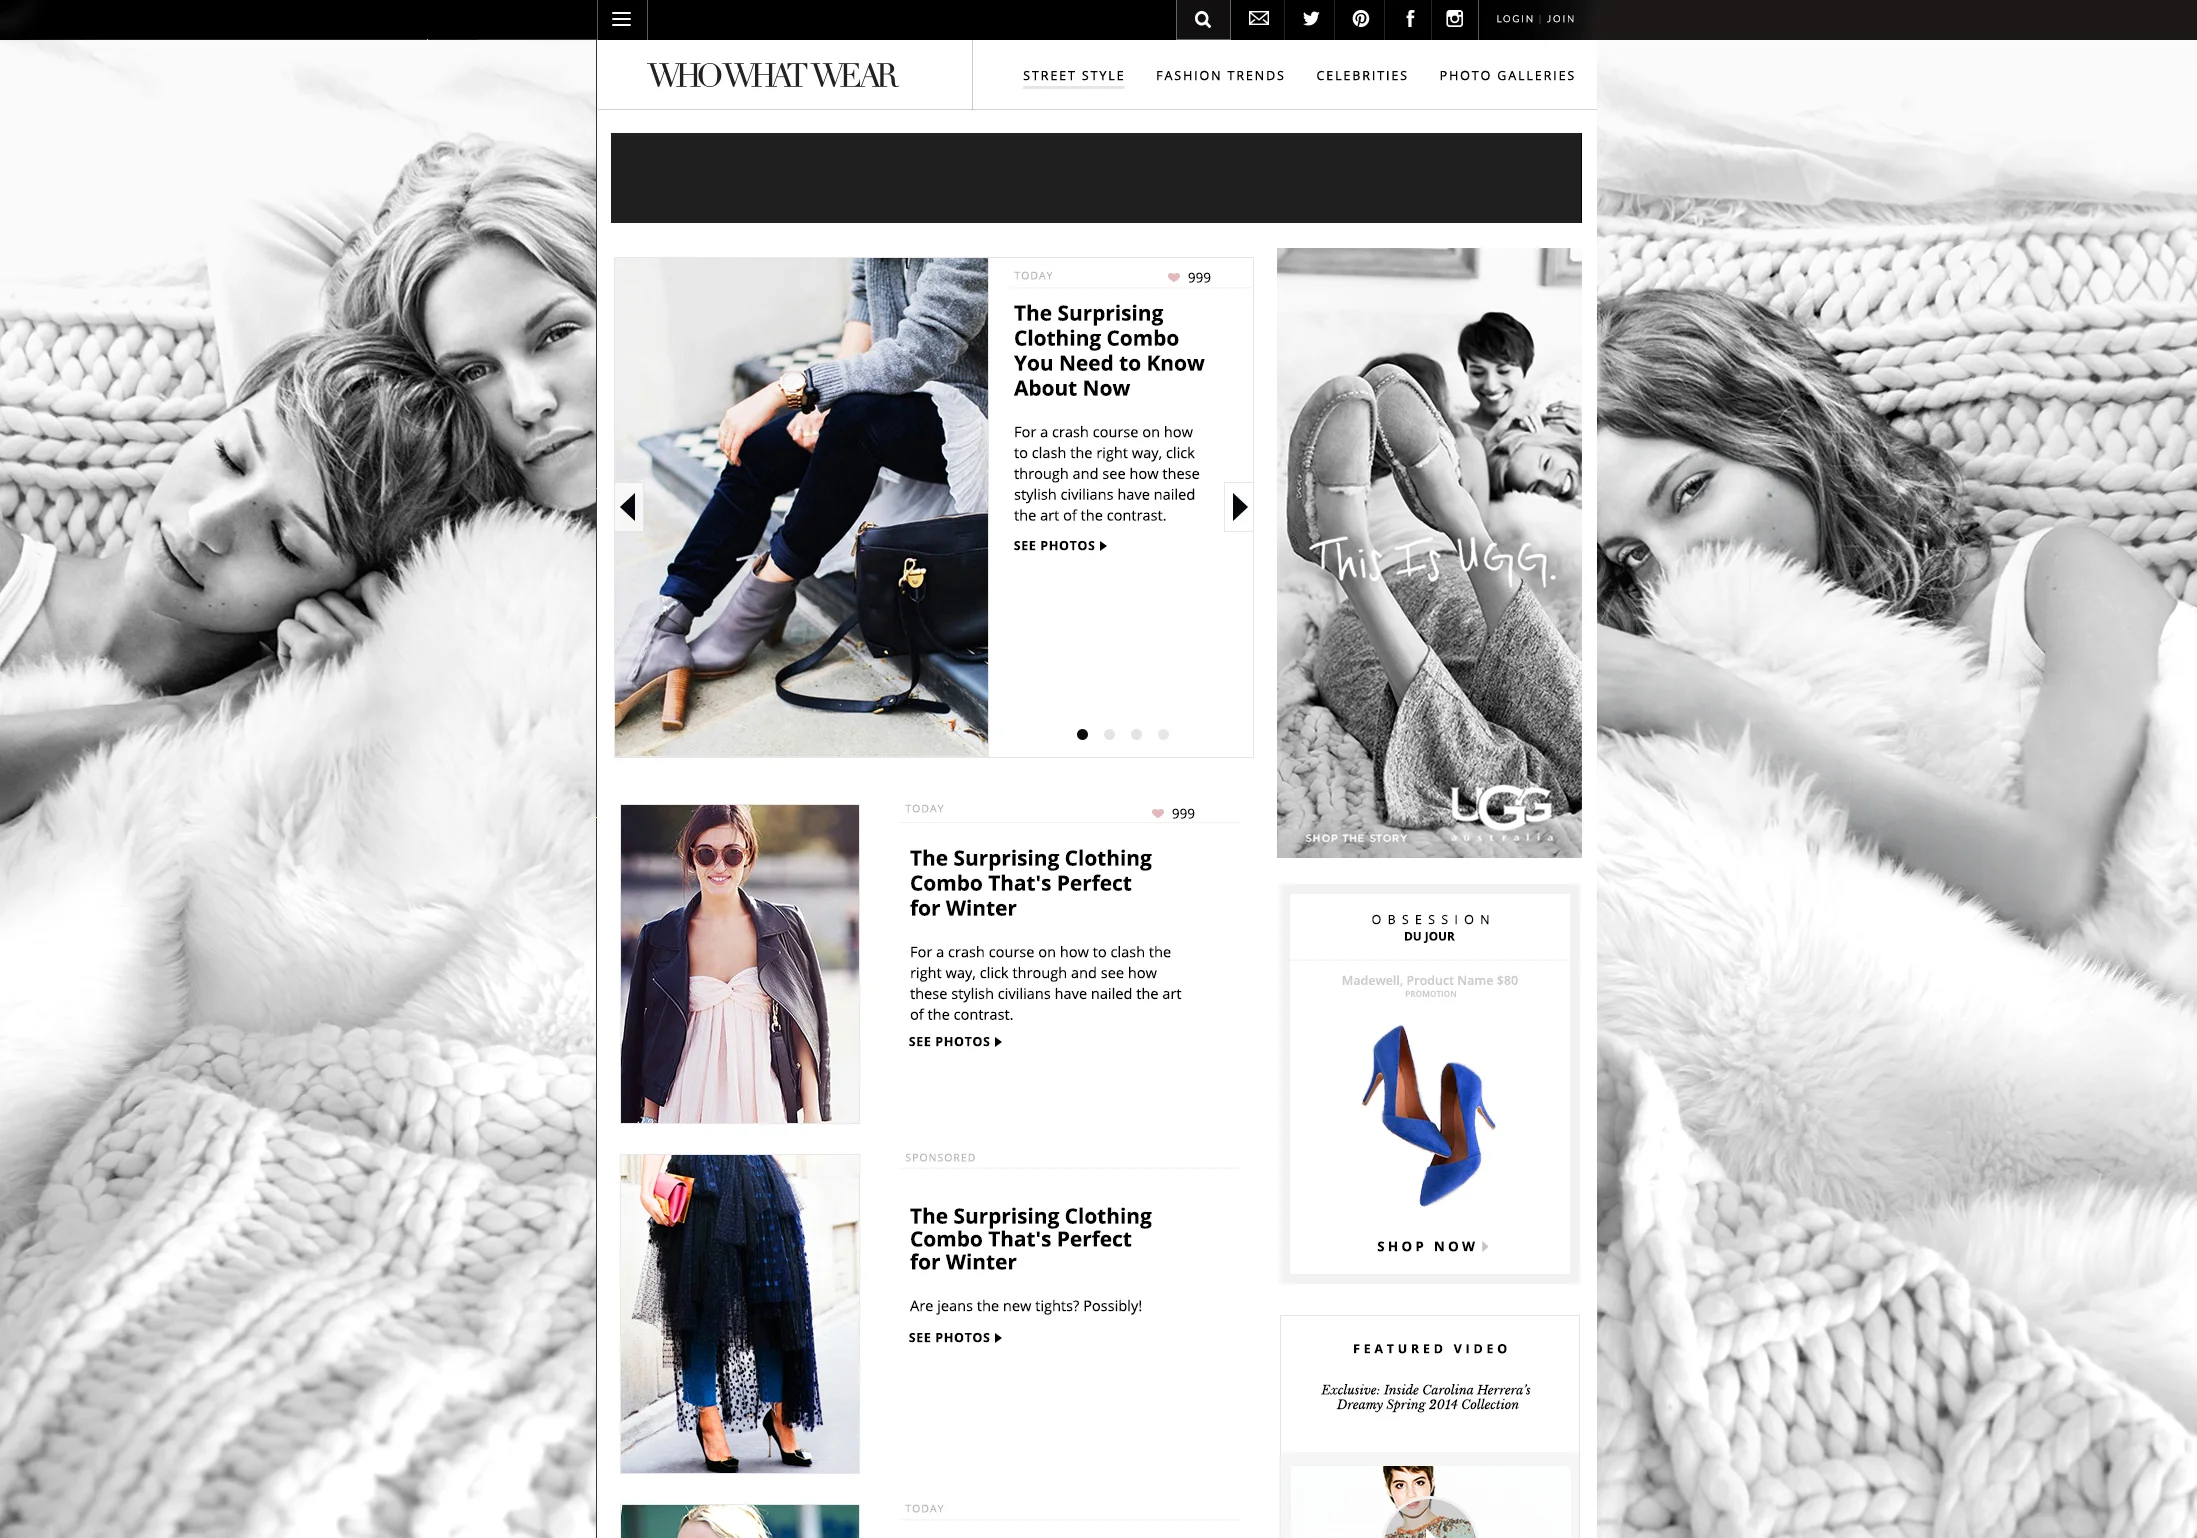2197x1538 pixels.
Task: Open the headline of the sunglasses article
Action: (x=1031, y=884)
